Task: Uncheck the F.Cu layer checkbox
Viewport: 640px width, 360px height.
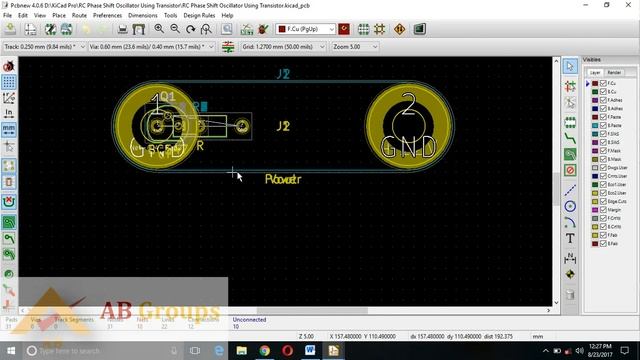Action: point(603,83)
